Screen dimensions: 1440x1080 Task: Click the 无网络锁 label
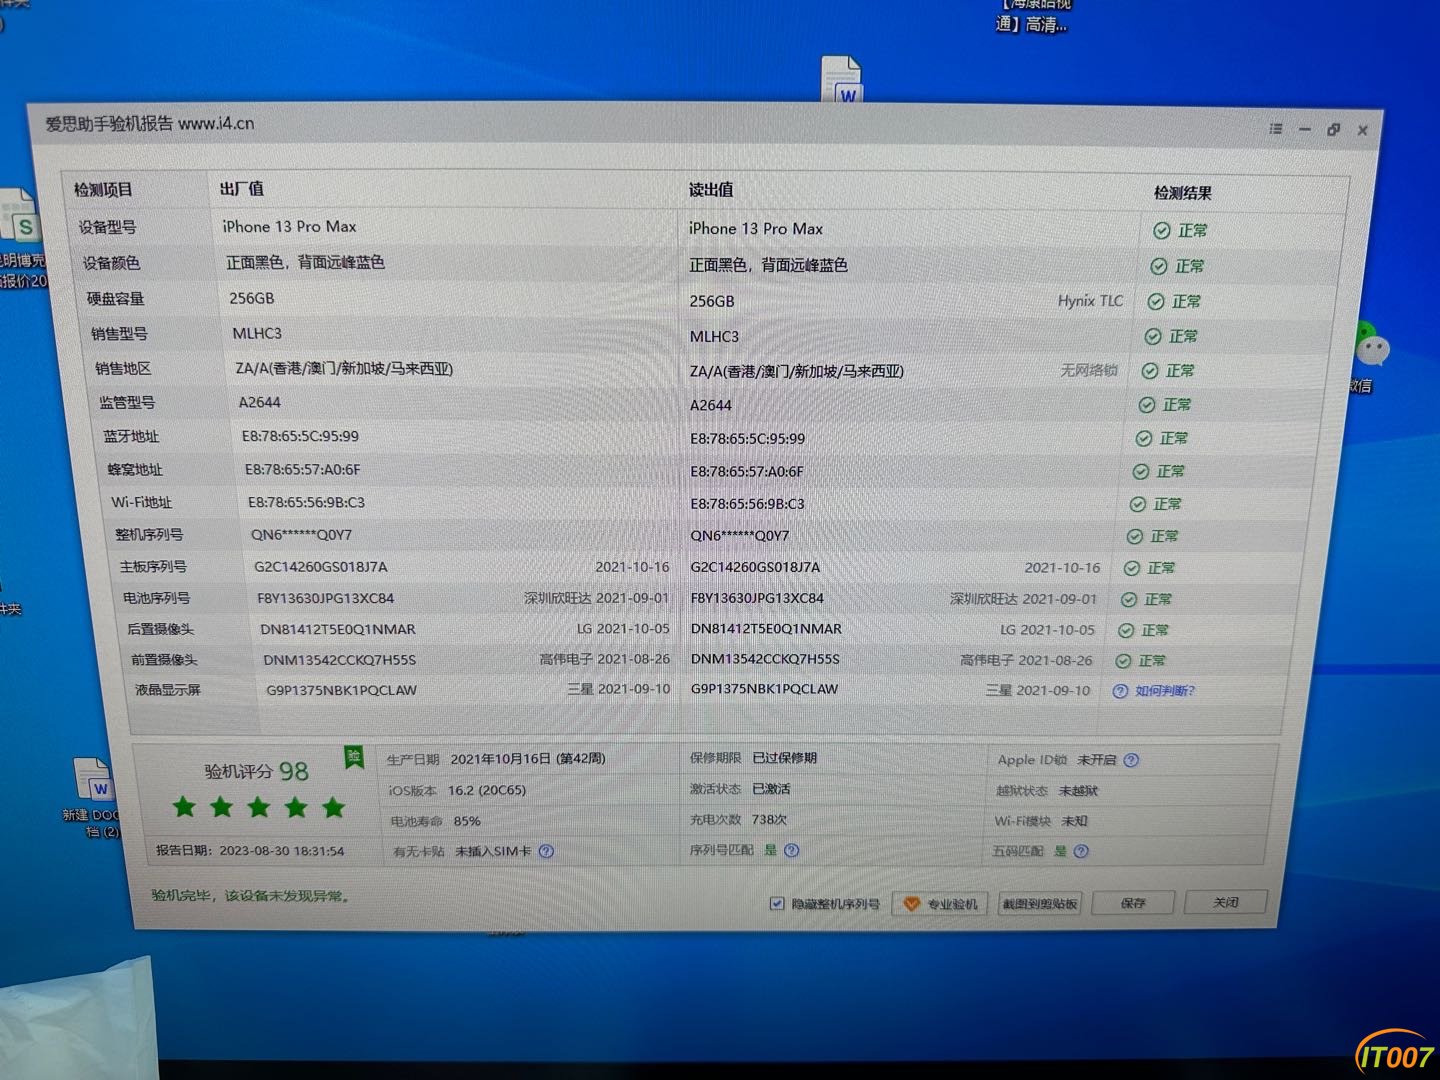(x=1089, y=370)
